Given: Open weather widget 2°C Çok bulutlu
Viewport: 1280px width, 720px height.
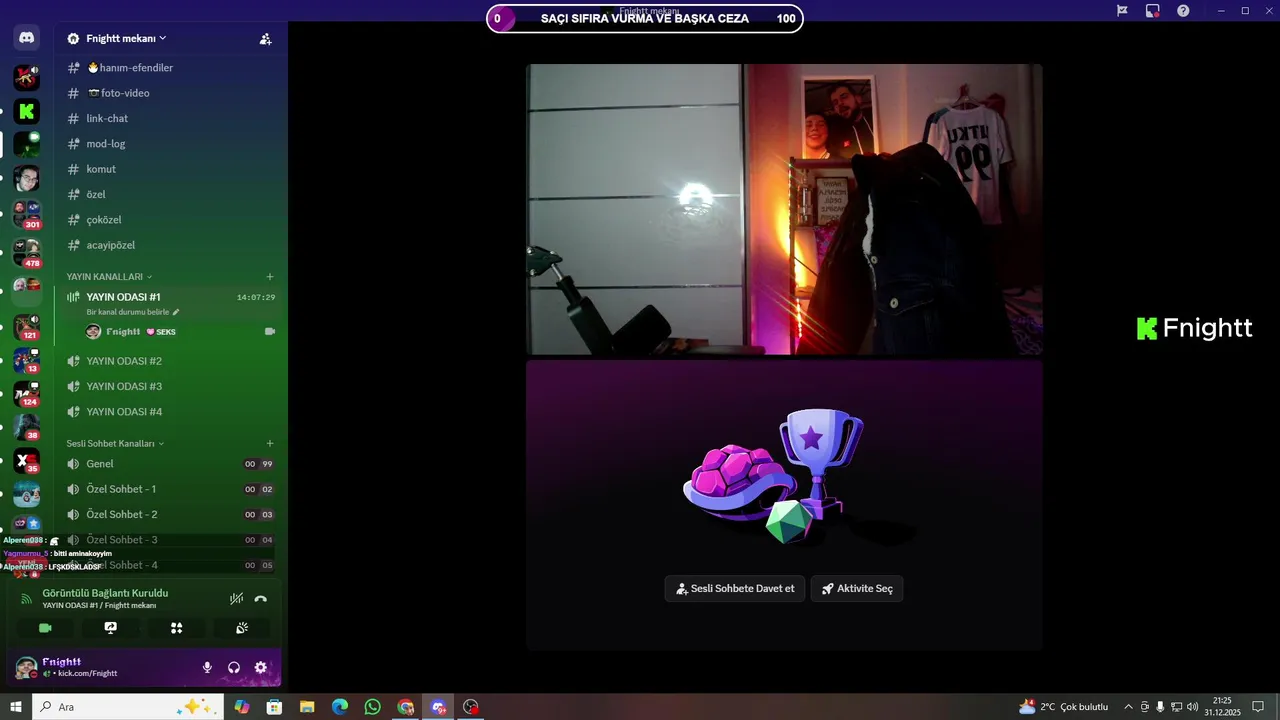Looking at the screenshot, I should coord(1063,707).
